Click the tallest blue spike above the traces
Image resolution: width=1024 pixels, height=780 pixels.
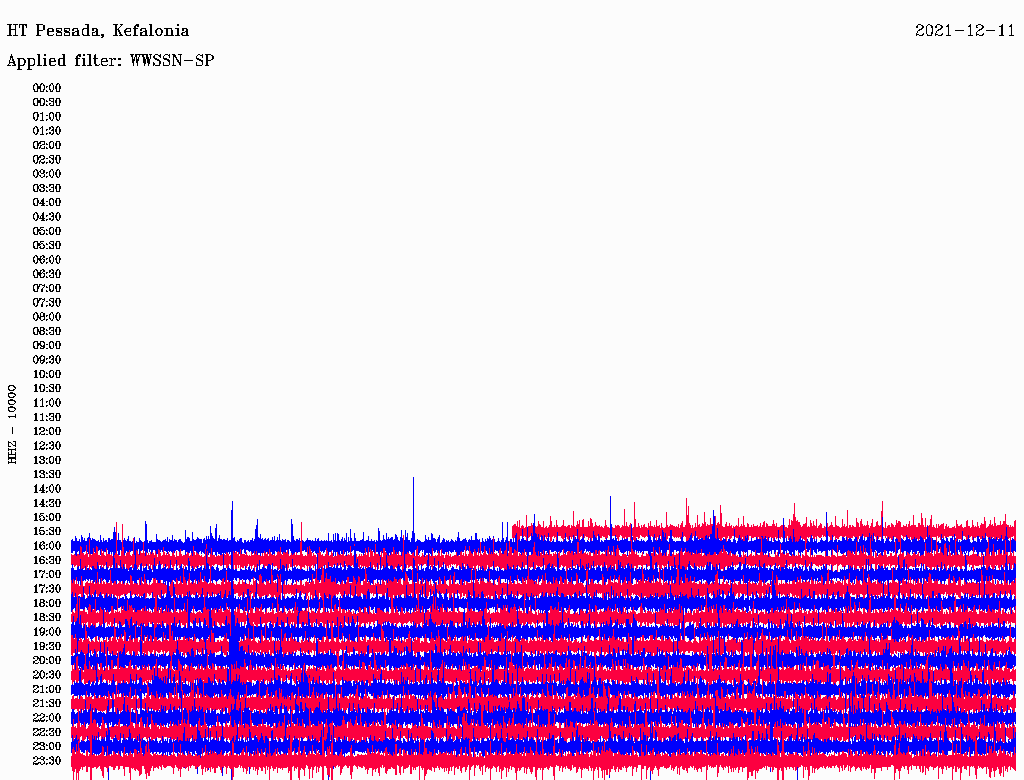(x=413, y=482)
